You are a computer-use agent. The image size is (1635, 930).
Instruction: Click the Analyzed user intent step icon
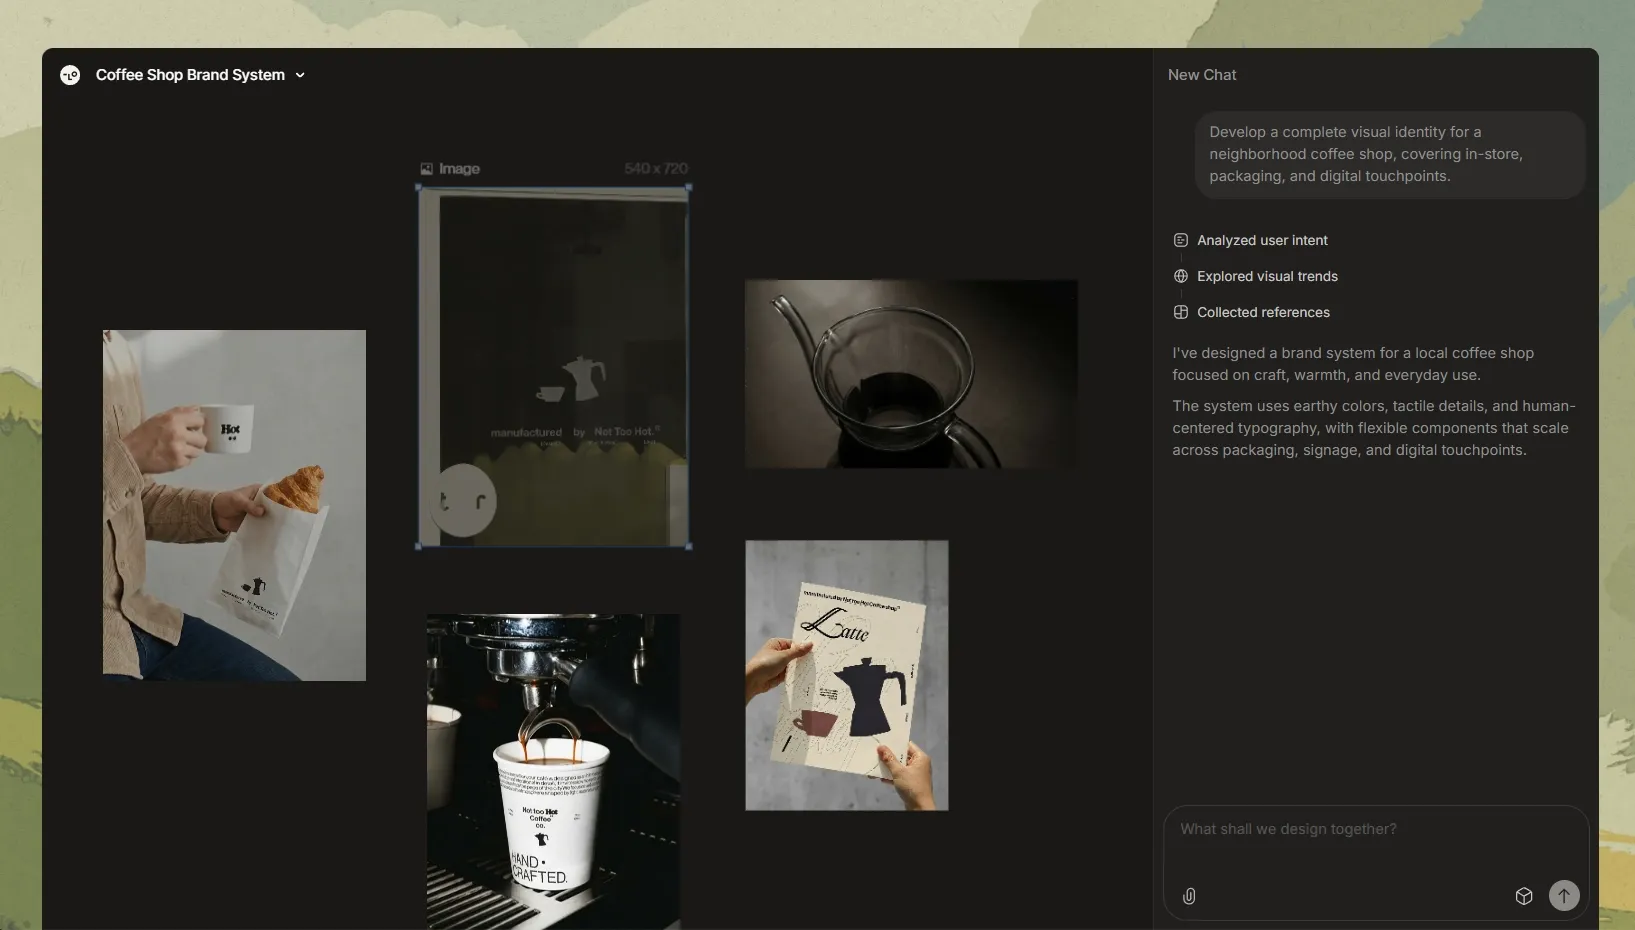(1181, 240)
